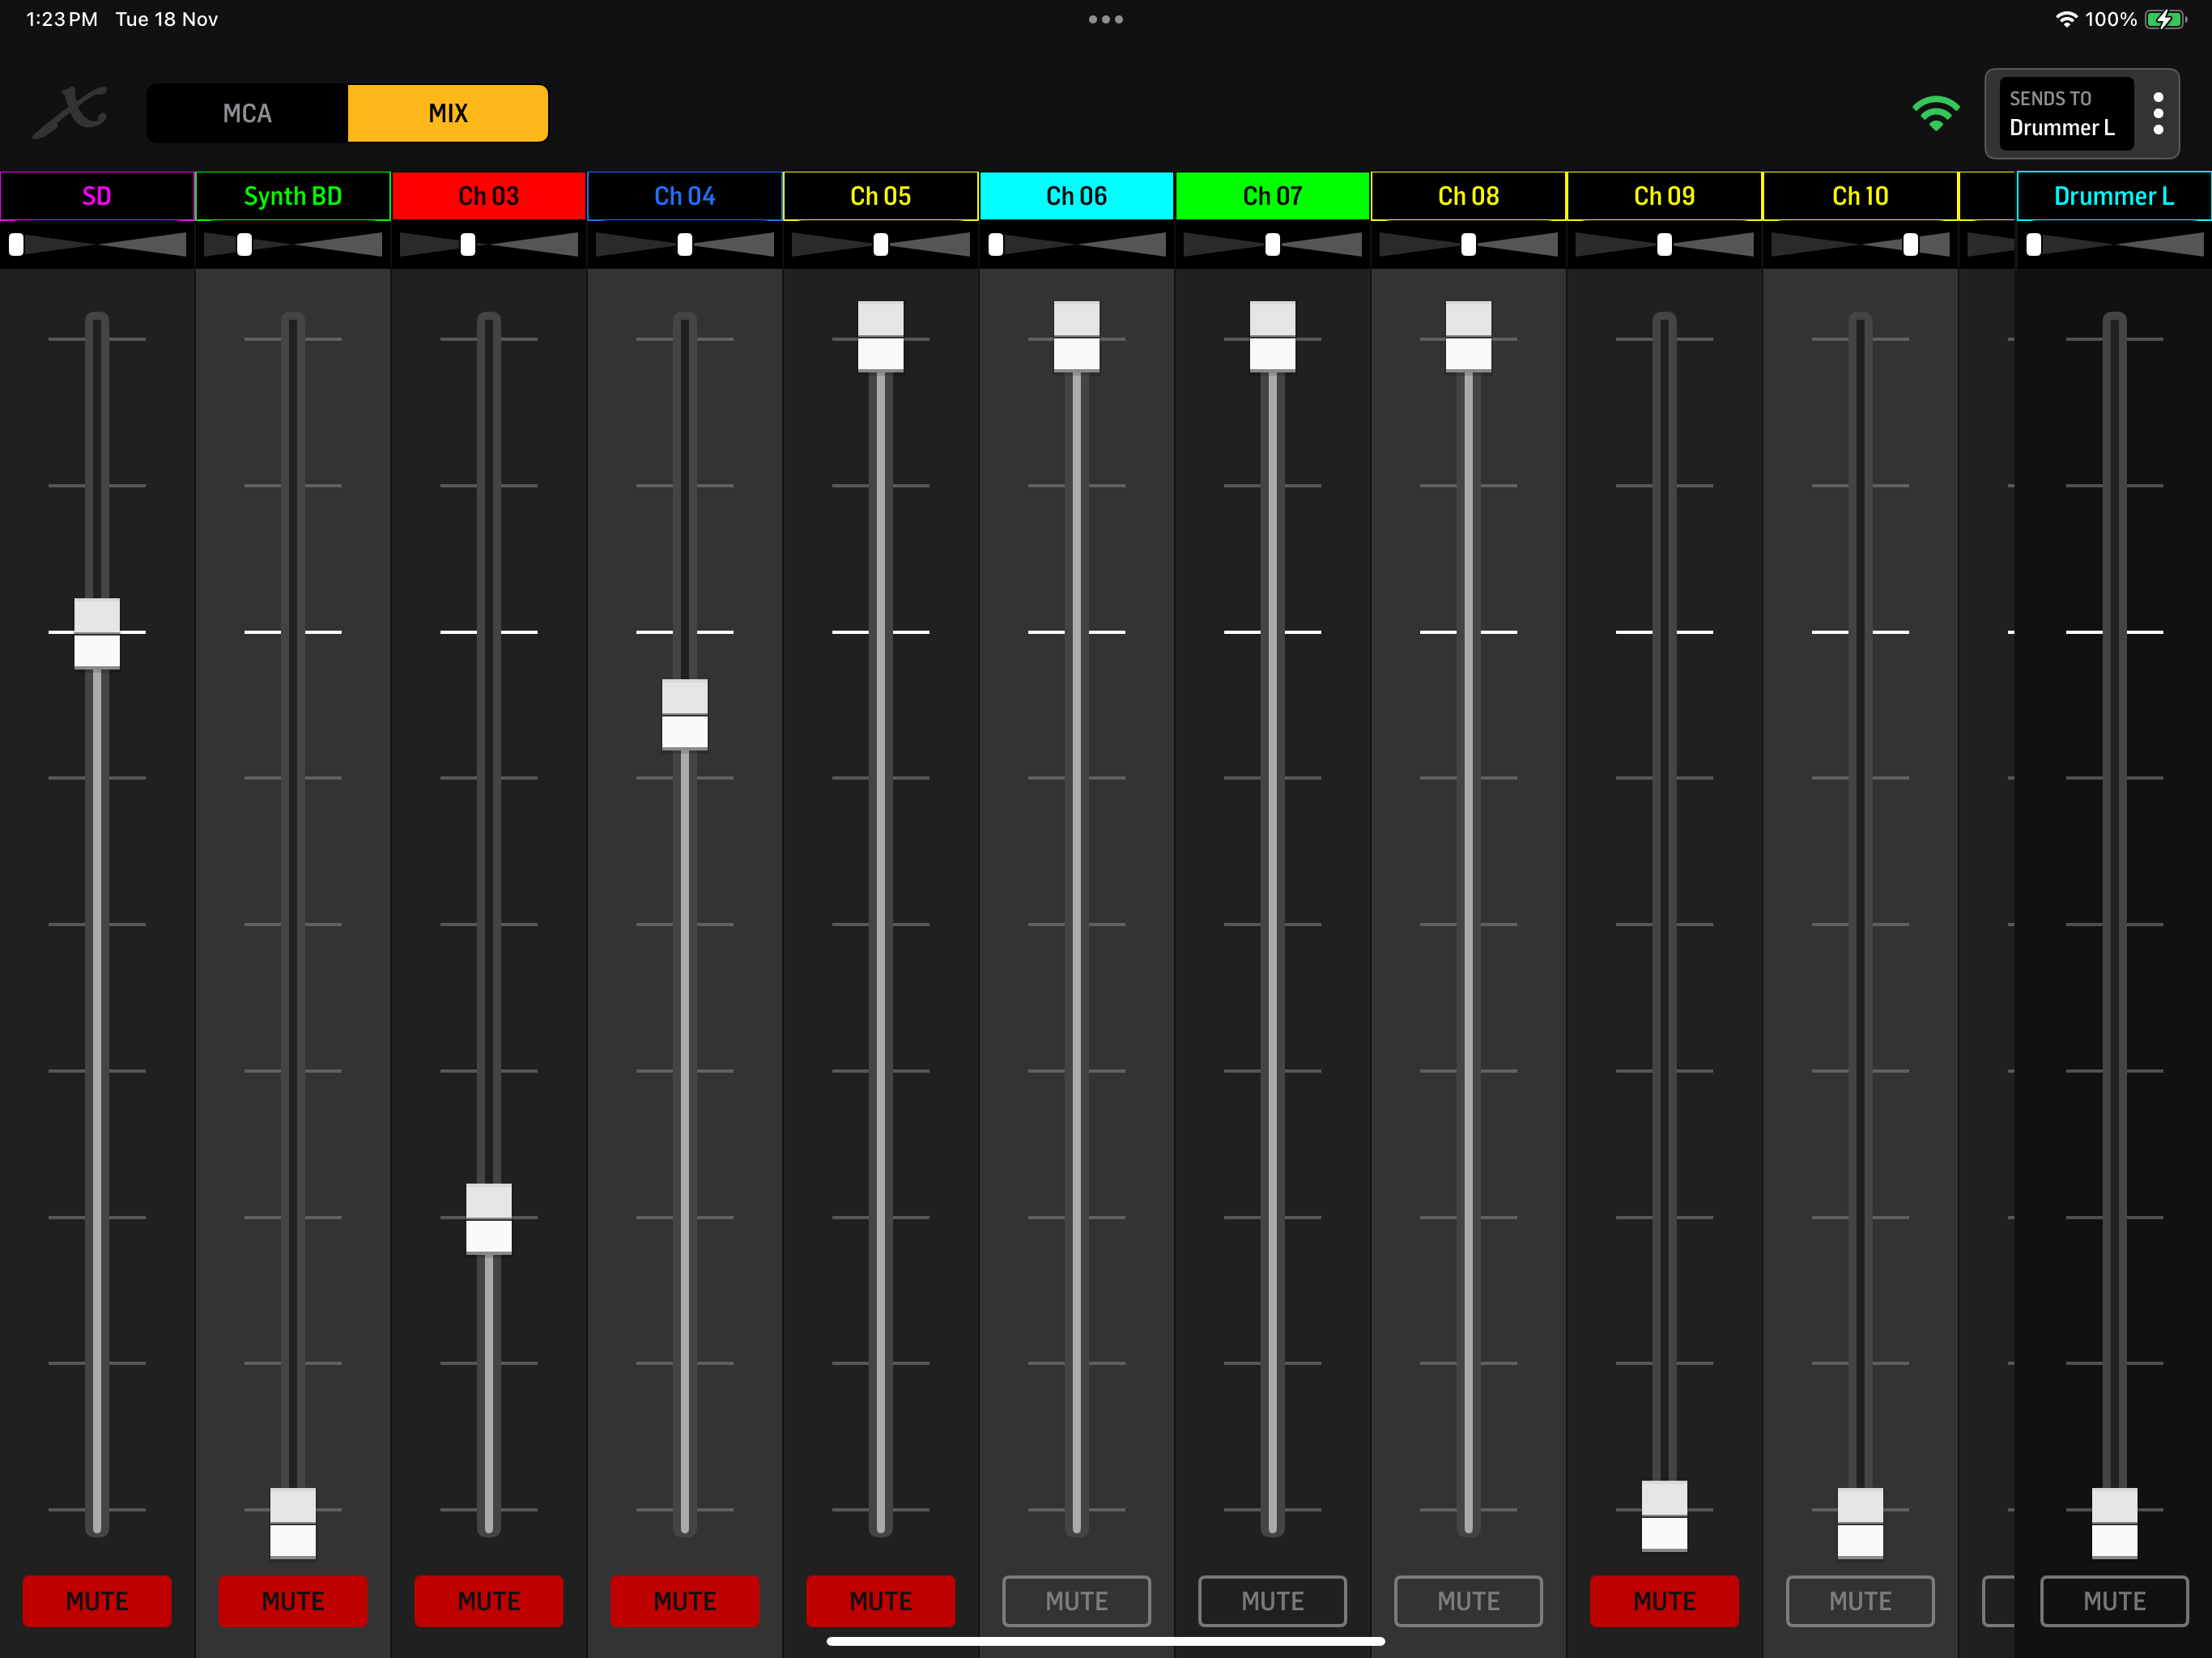Mute channel Ch 06
Image resolution: width=2212 pixels, height=1658 pixels.
(x=1076, y=1601)
